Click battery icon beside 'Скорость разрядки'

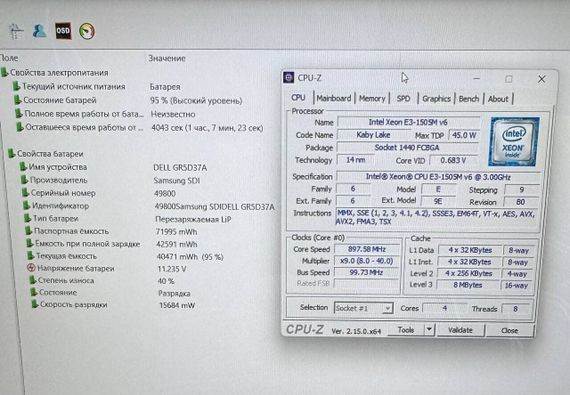(x=35, y=304)
